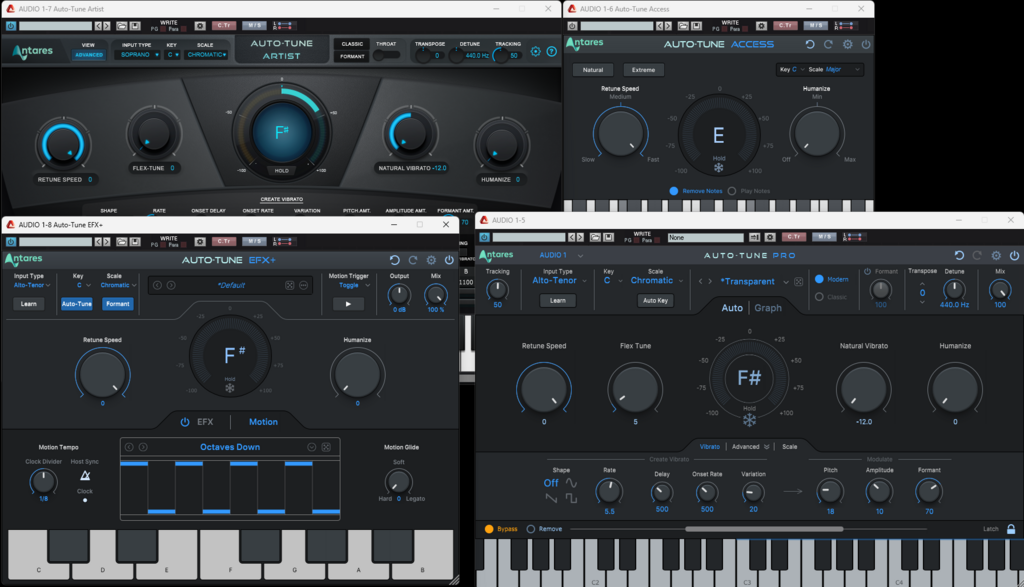Open settings gear in Auto-Tune Access

[x=848, y=44]
